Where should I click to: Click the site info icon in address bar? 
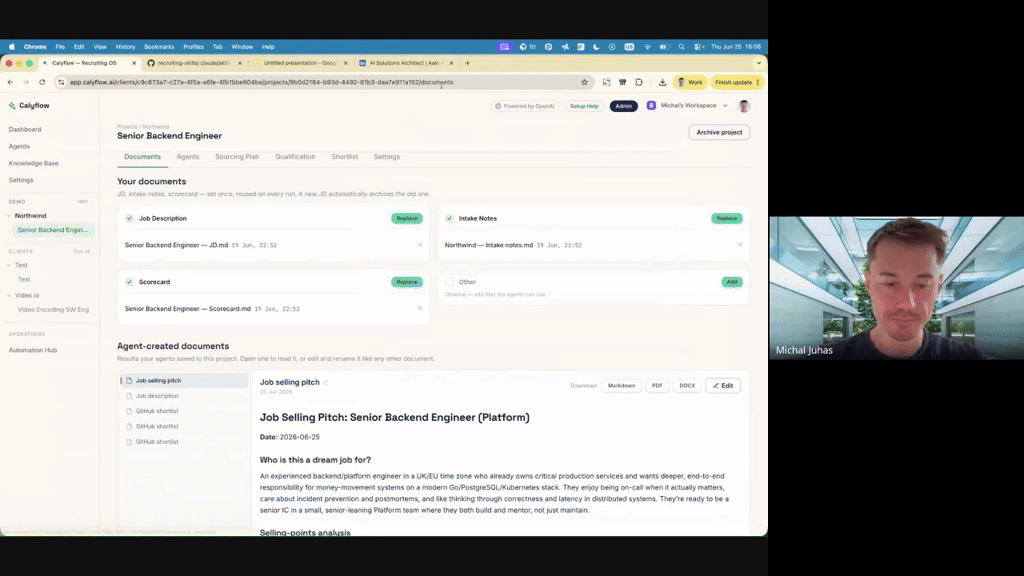[61, 82]
